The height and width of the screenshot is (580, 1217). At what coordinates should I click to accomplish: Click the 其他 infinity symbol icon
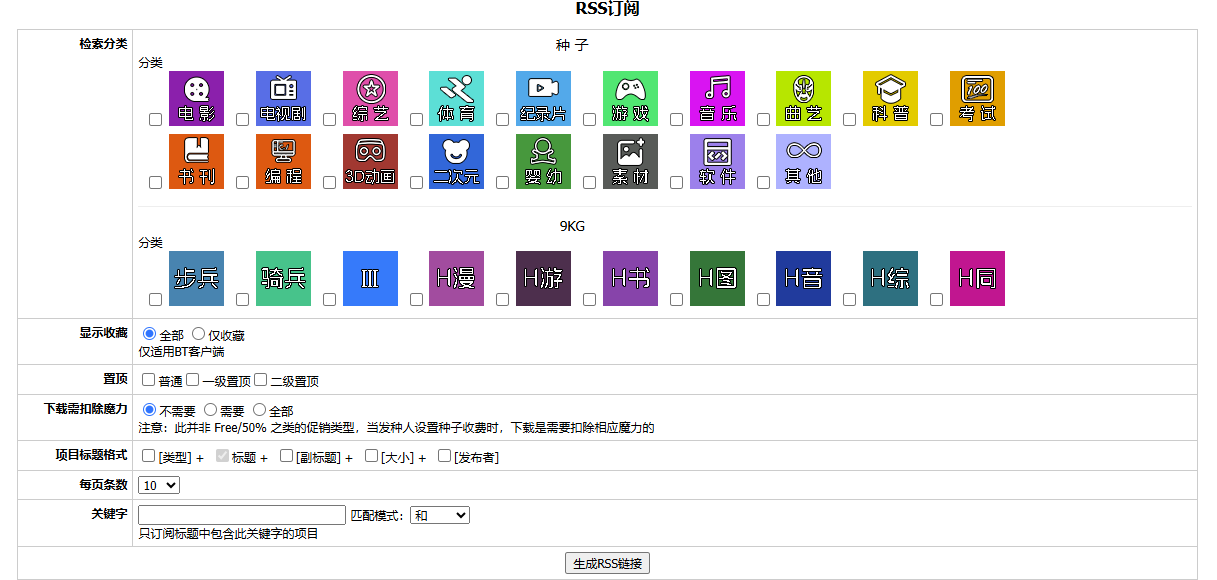pyautogui.click(x=803, y=161)
